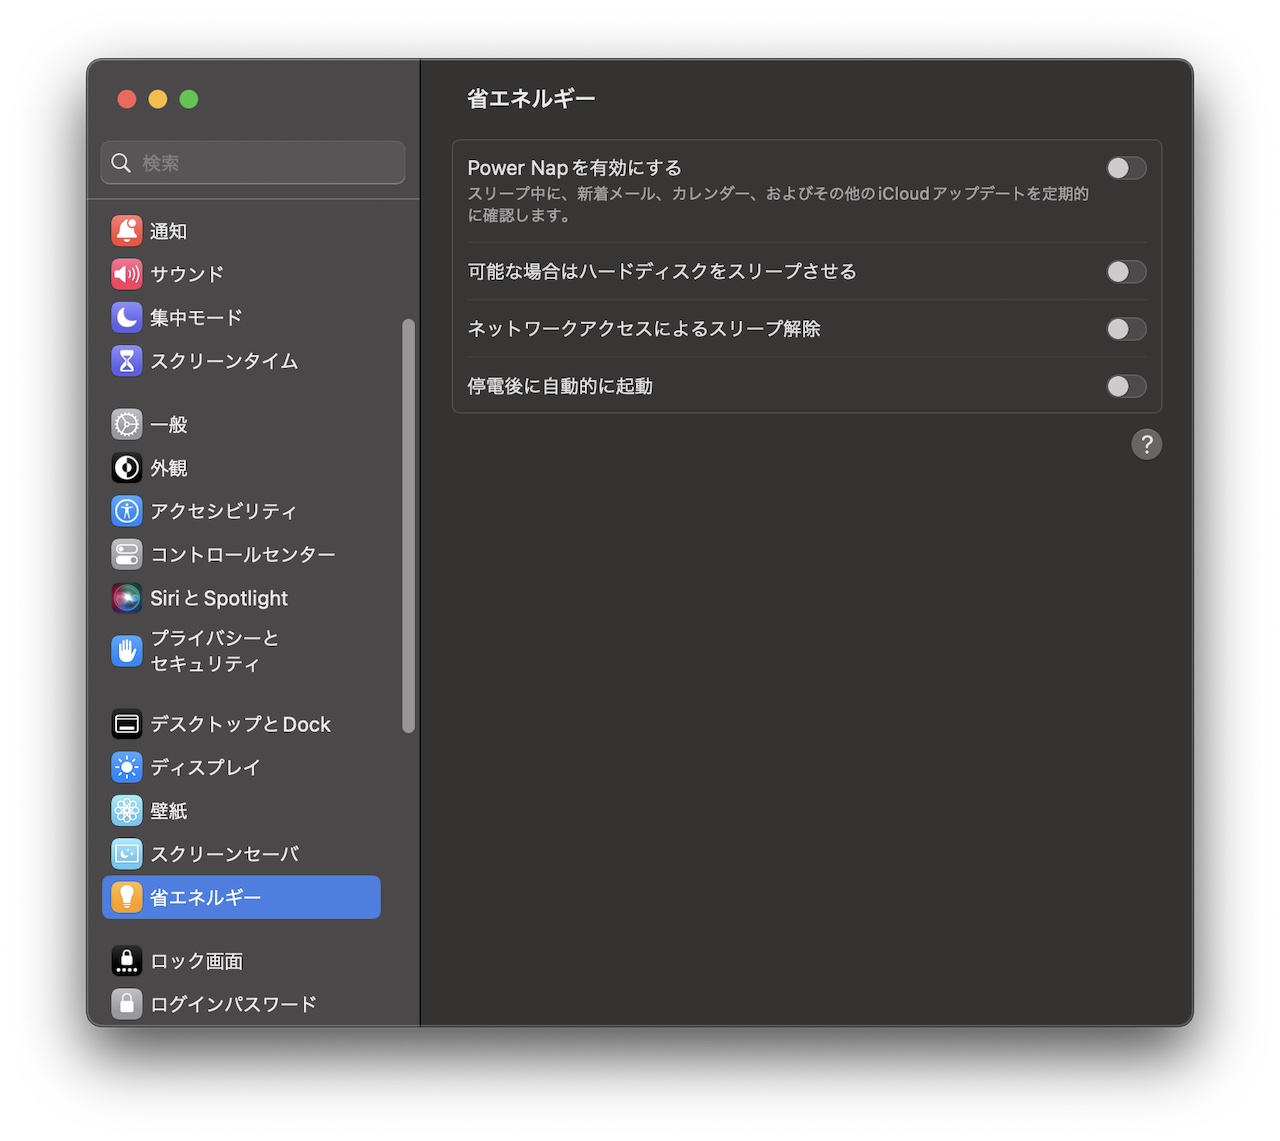This screenshot has width=1280, height=1141.
Task: Click the 省エネルギー page title
Action: pos(531,99)
